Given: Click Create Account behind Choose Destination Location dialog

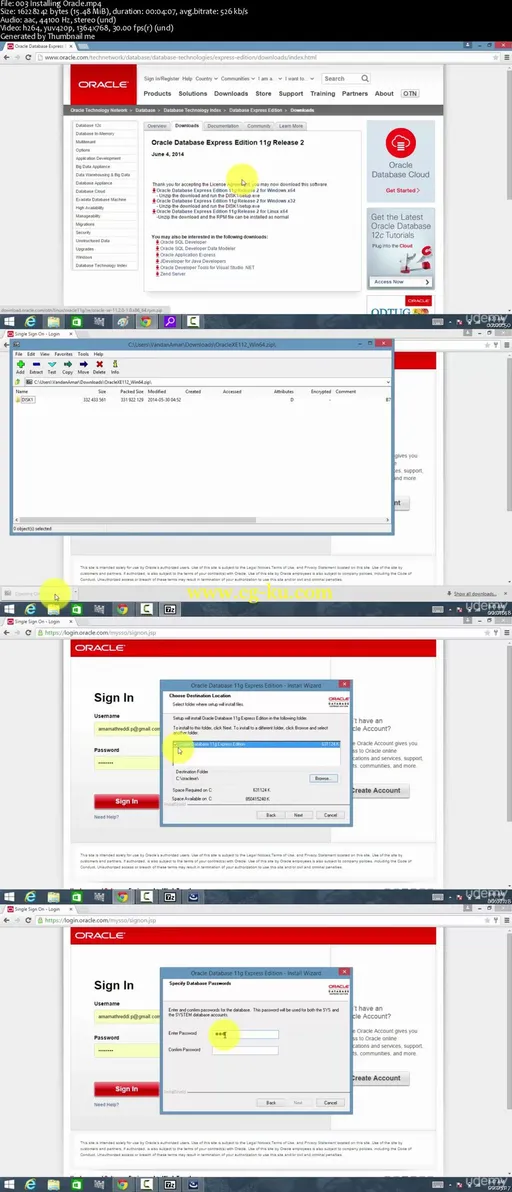Looking at the screenshot, I should click(381, 790).
